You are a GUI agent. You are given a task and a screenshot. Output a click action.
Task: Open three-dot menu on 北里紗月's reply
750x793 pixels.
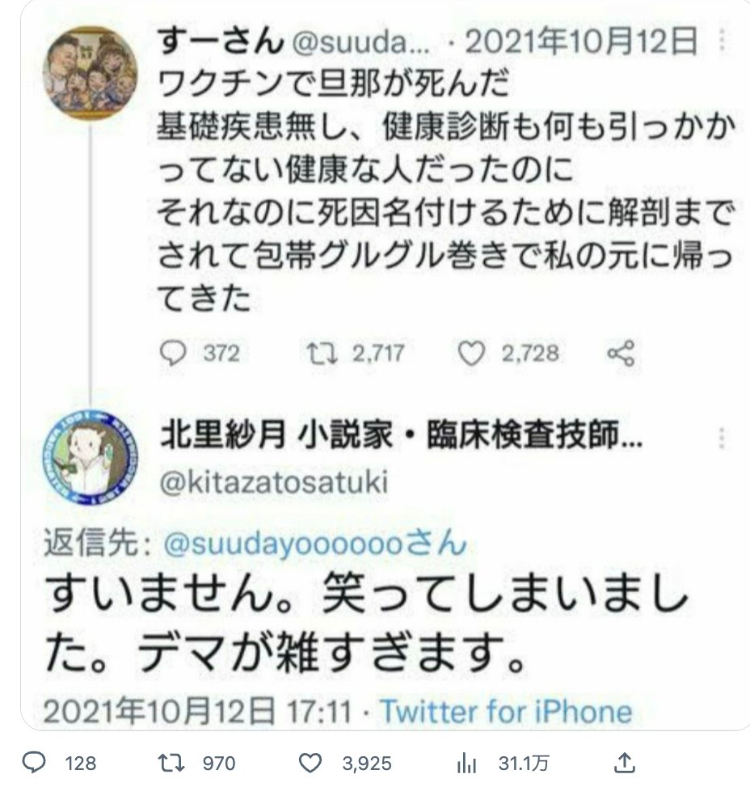click(x=722, y=437)
